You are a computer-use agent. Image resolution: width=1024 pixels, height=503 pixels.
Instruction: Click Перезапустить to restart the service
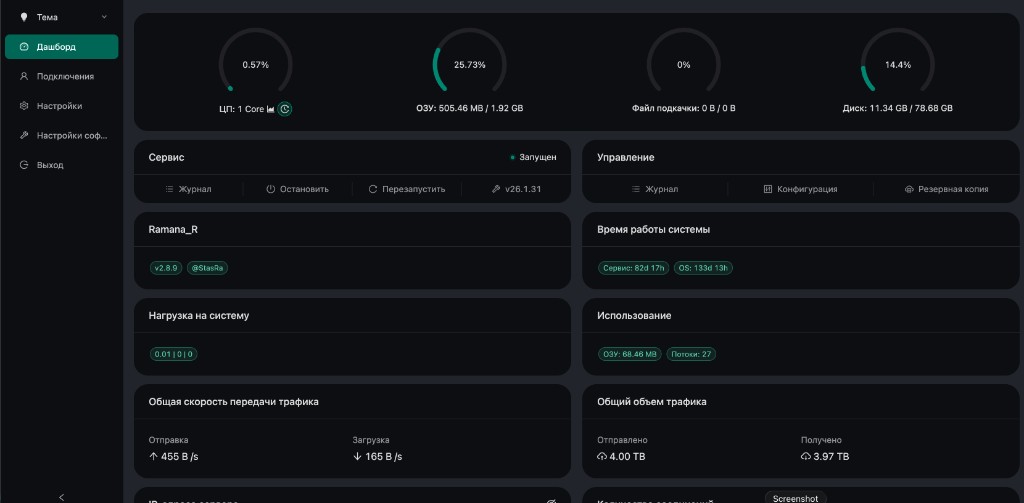407,189
